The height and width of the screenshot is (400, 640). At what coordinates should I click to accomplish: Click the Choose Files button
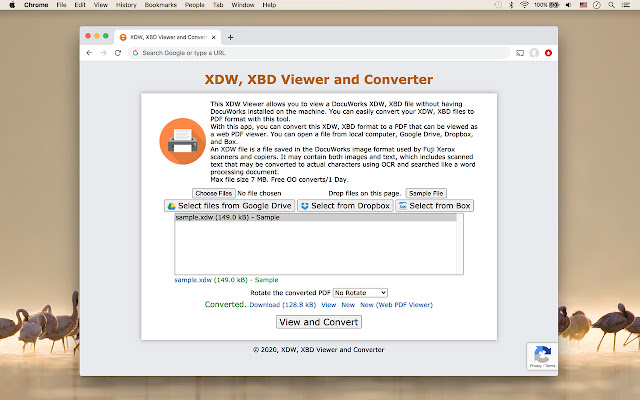213,193
